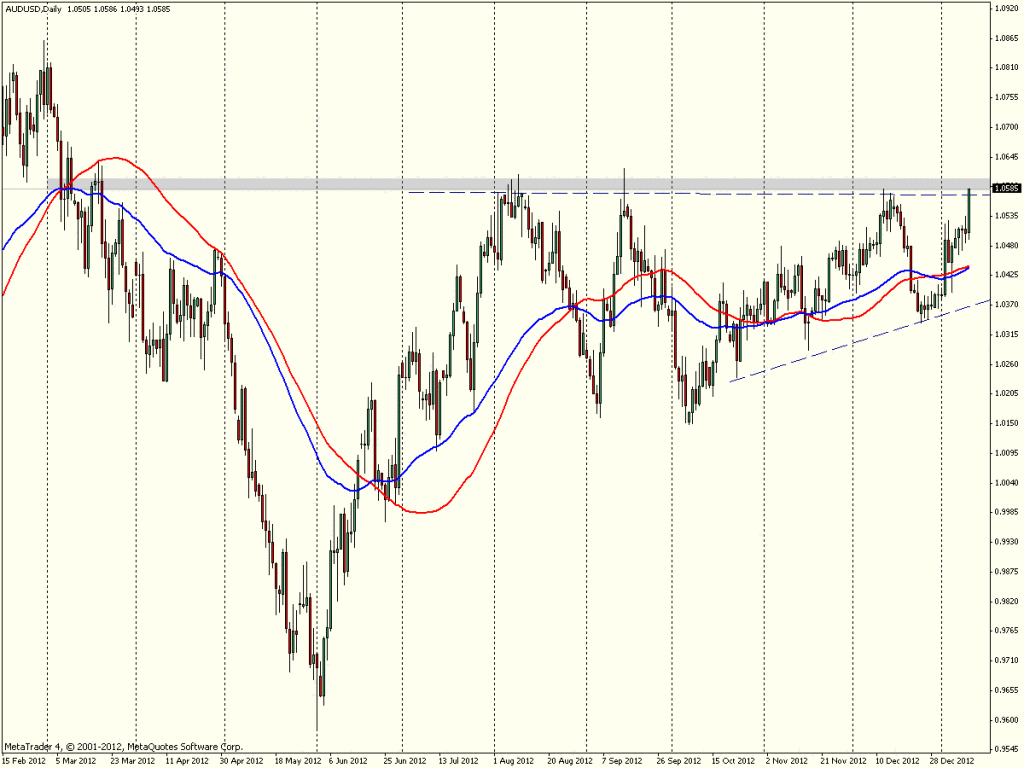
Task: Click the 15 Feb 2012 date label
Action: [23, 759]
